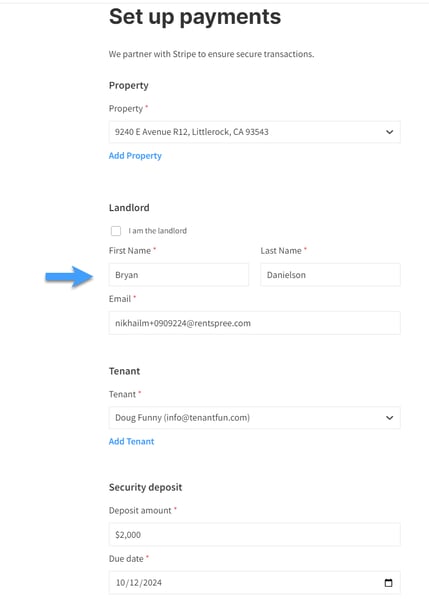Follow the Add Property link
The image size is (429, 599).
coord(135,155)
